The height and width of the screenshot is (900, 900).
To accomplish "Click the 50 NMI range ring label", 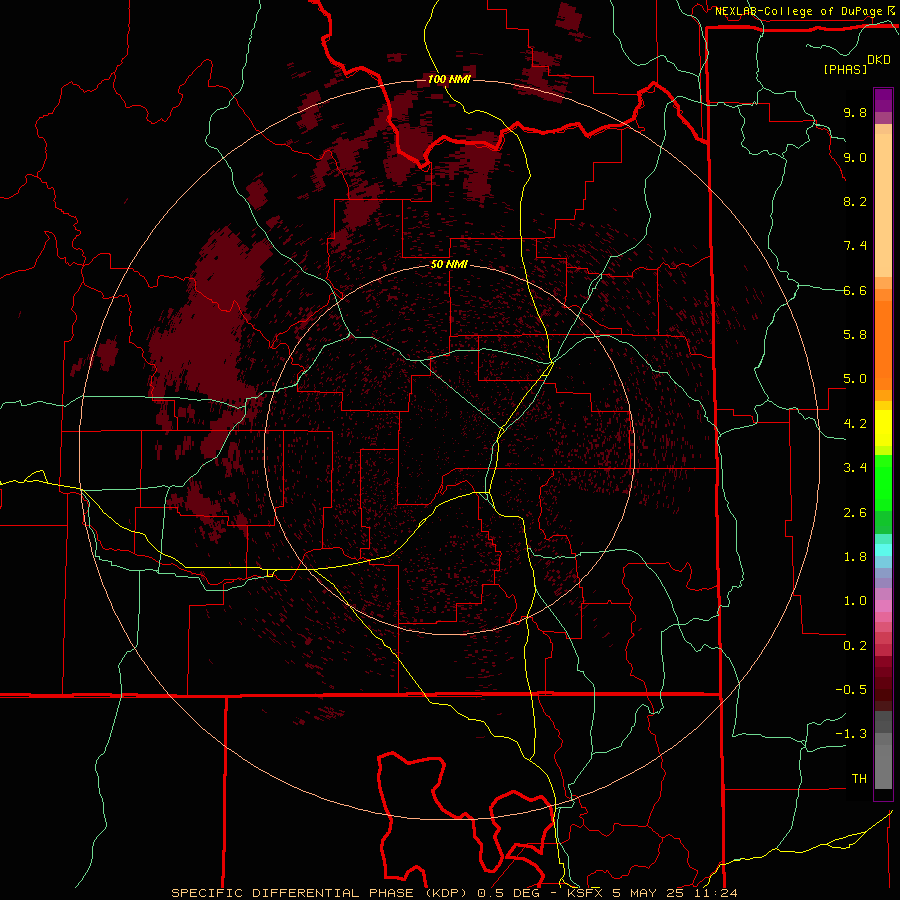I will (449, 264).
